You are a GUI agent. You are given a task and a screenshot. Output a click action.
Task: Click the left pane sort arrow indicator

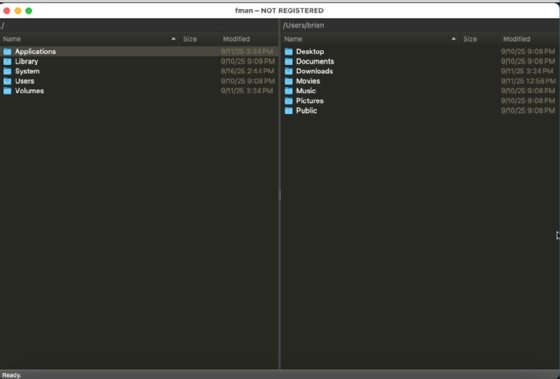(174, 39)
